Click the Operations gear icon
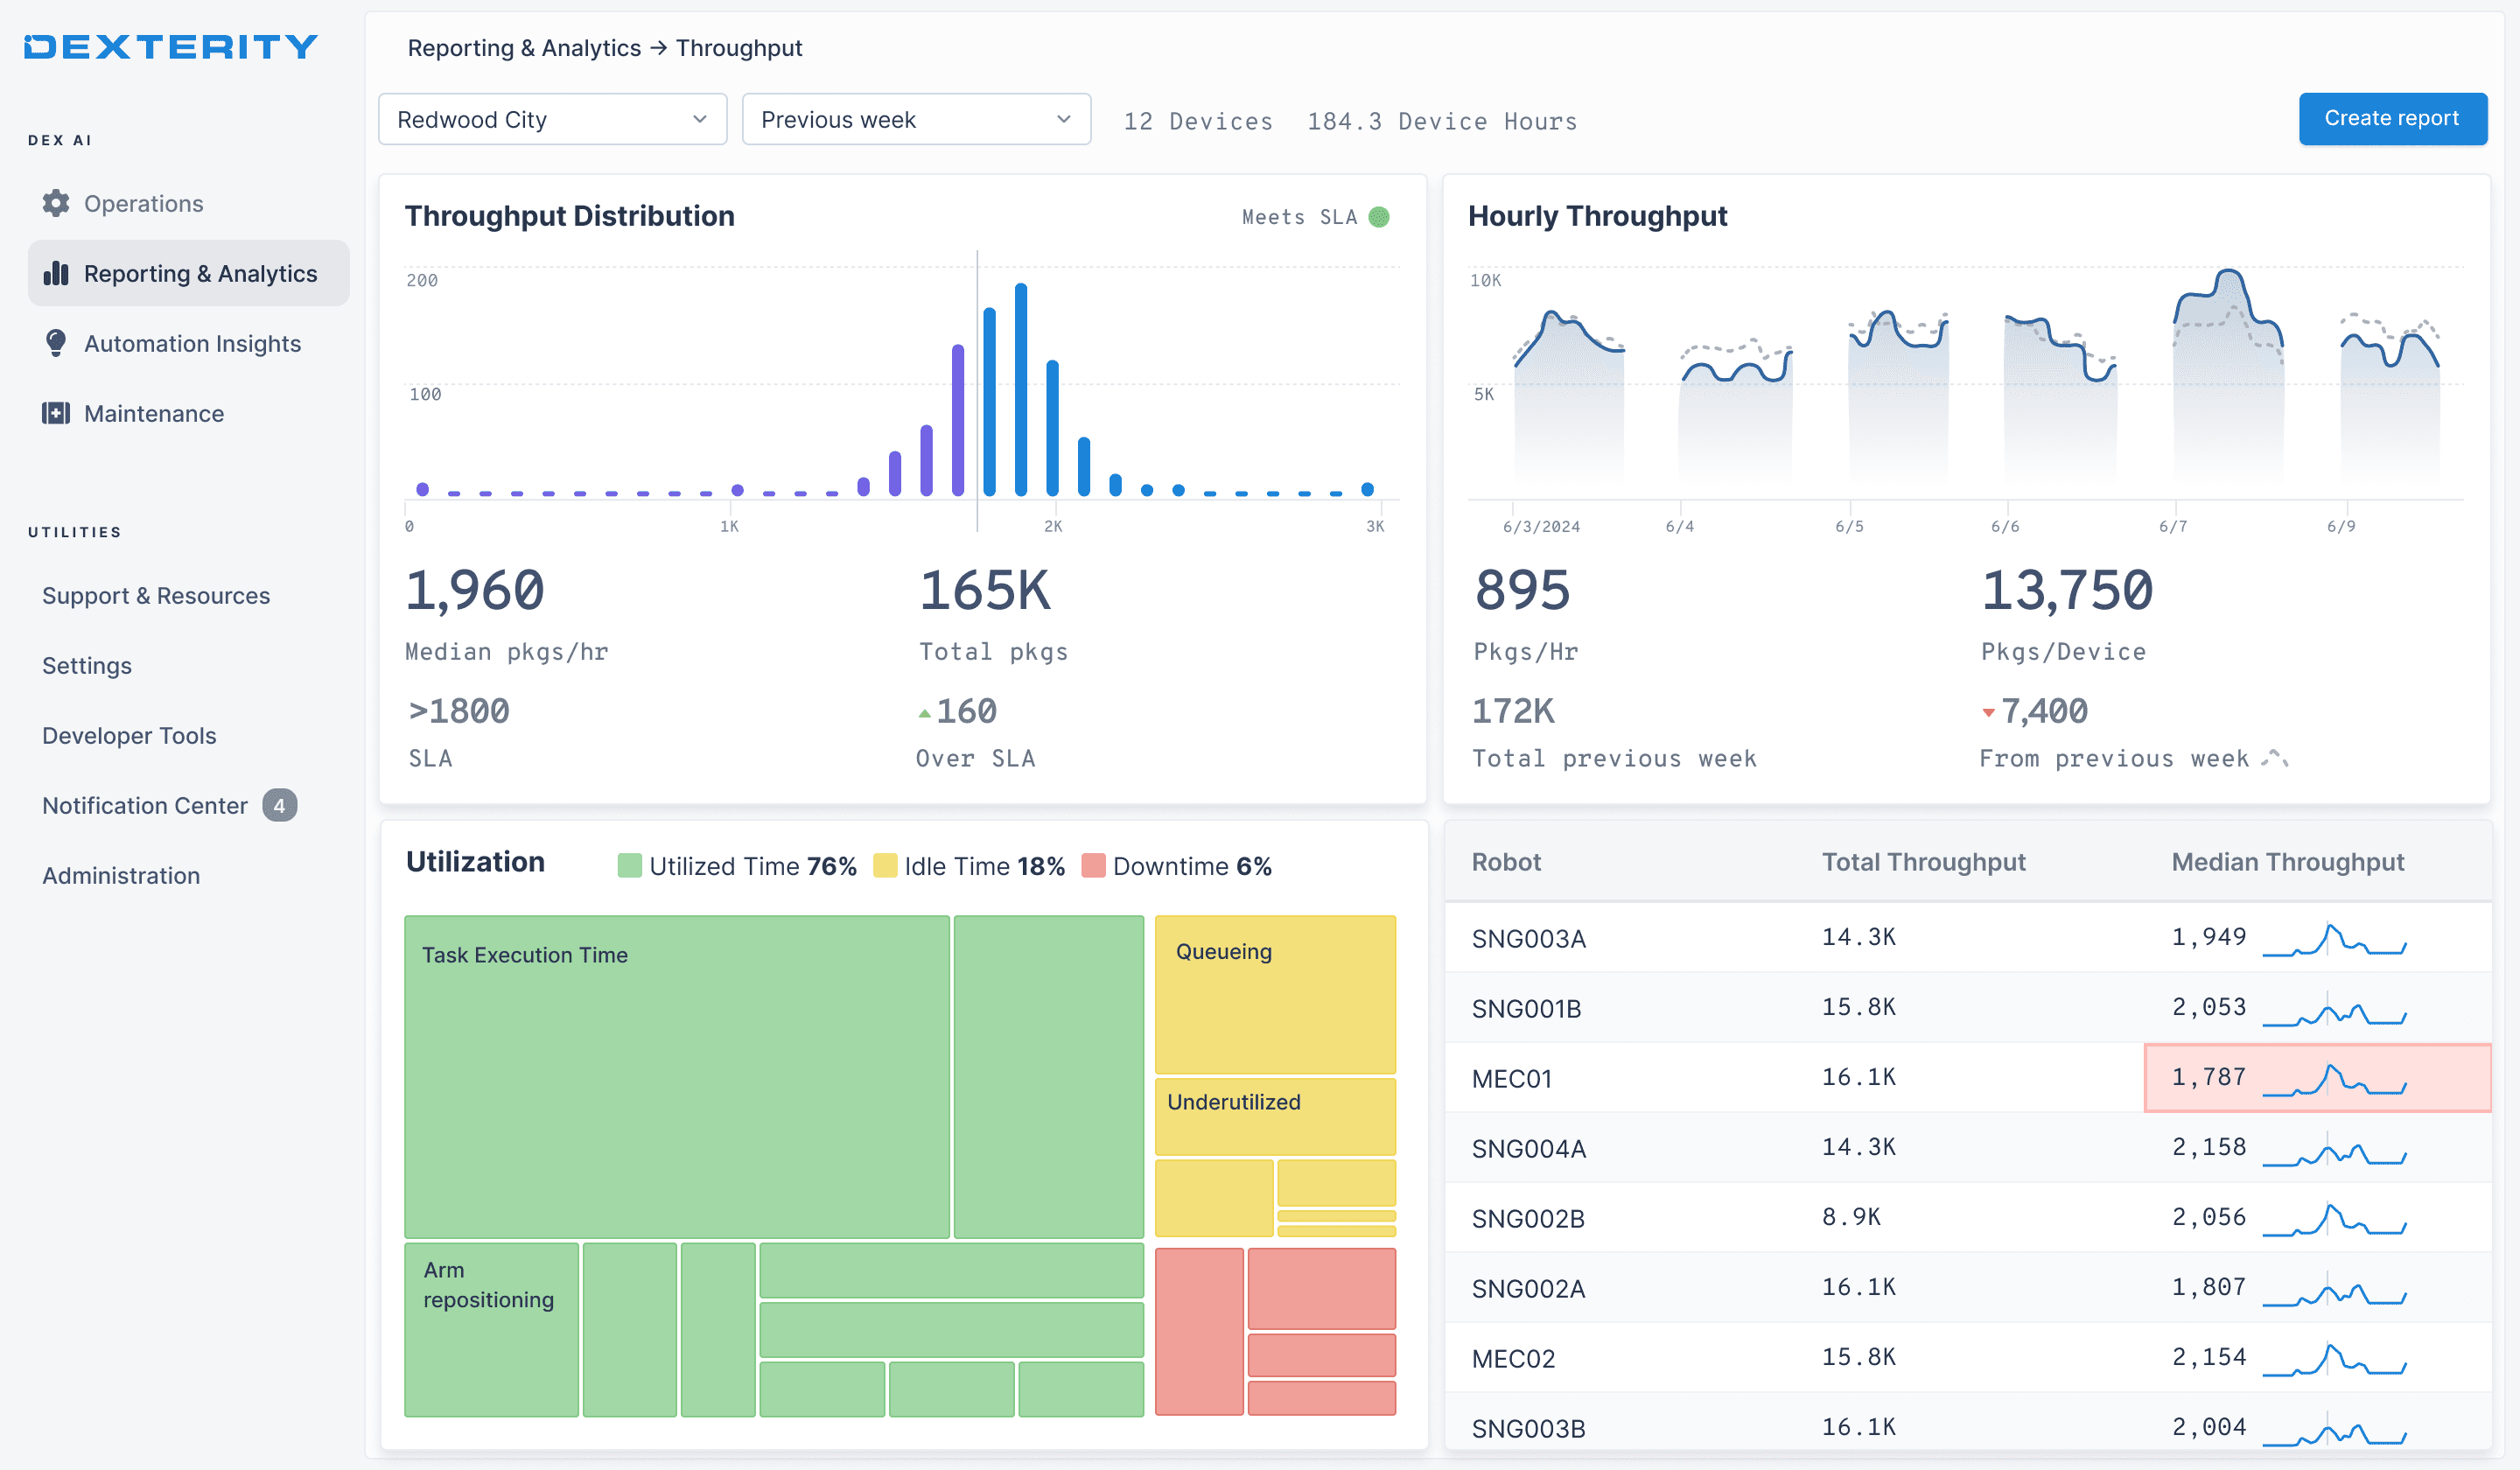Screen dimensions: 2520x1470 (56, 203)
